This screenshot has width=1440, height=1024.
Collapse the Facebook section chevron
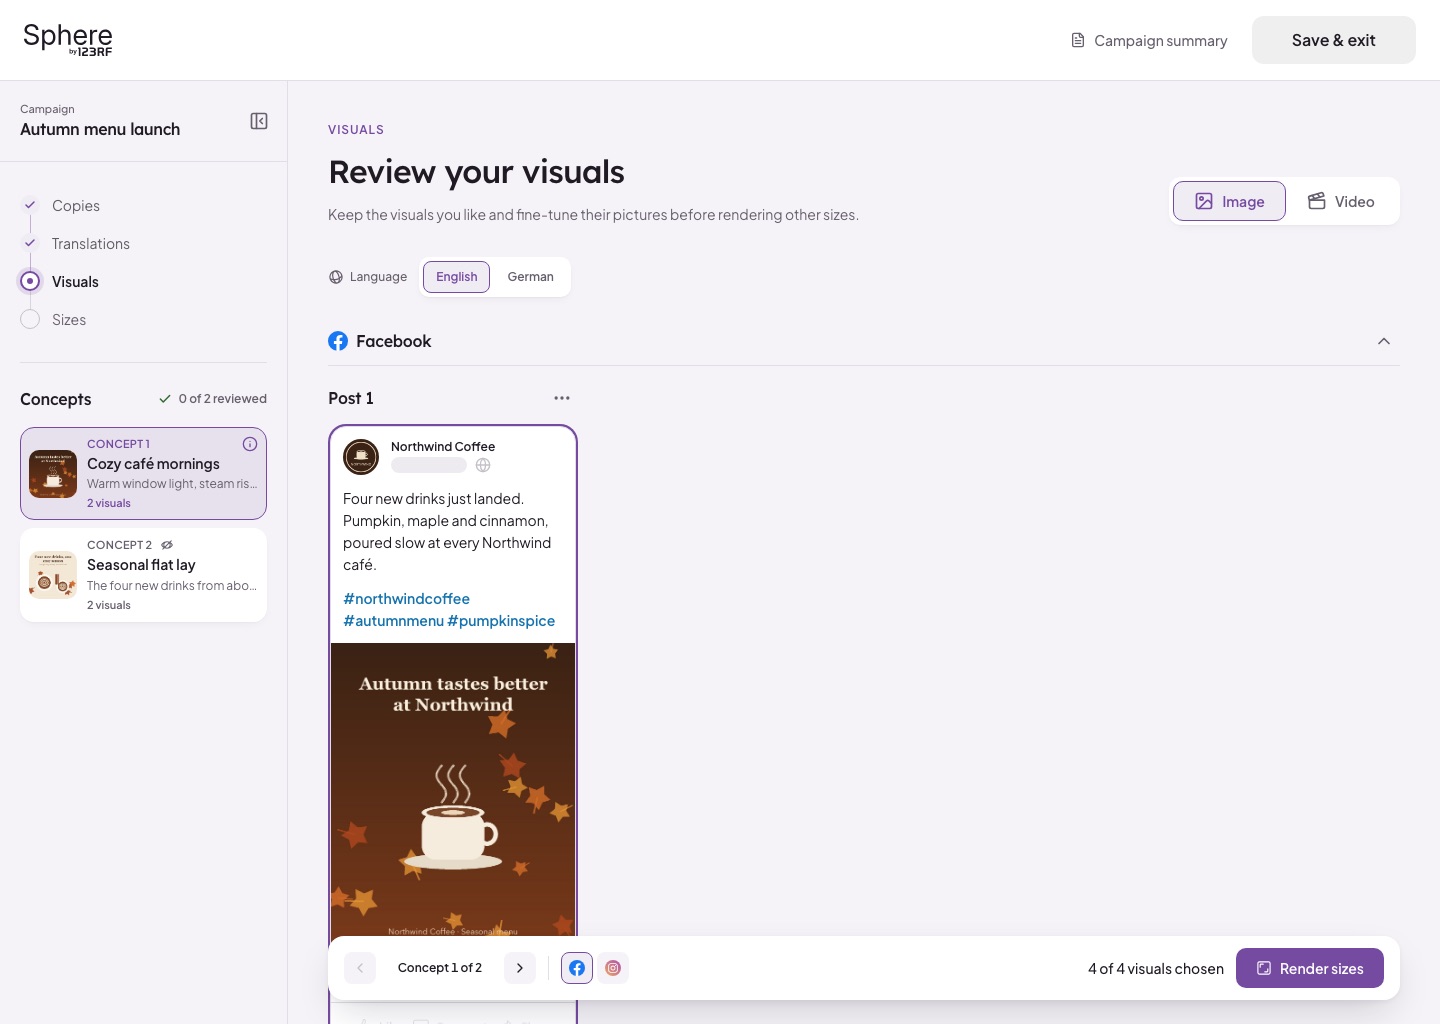(x=1384, y=341)
